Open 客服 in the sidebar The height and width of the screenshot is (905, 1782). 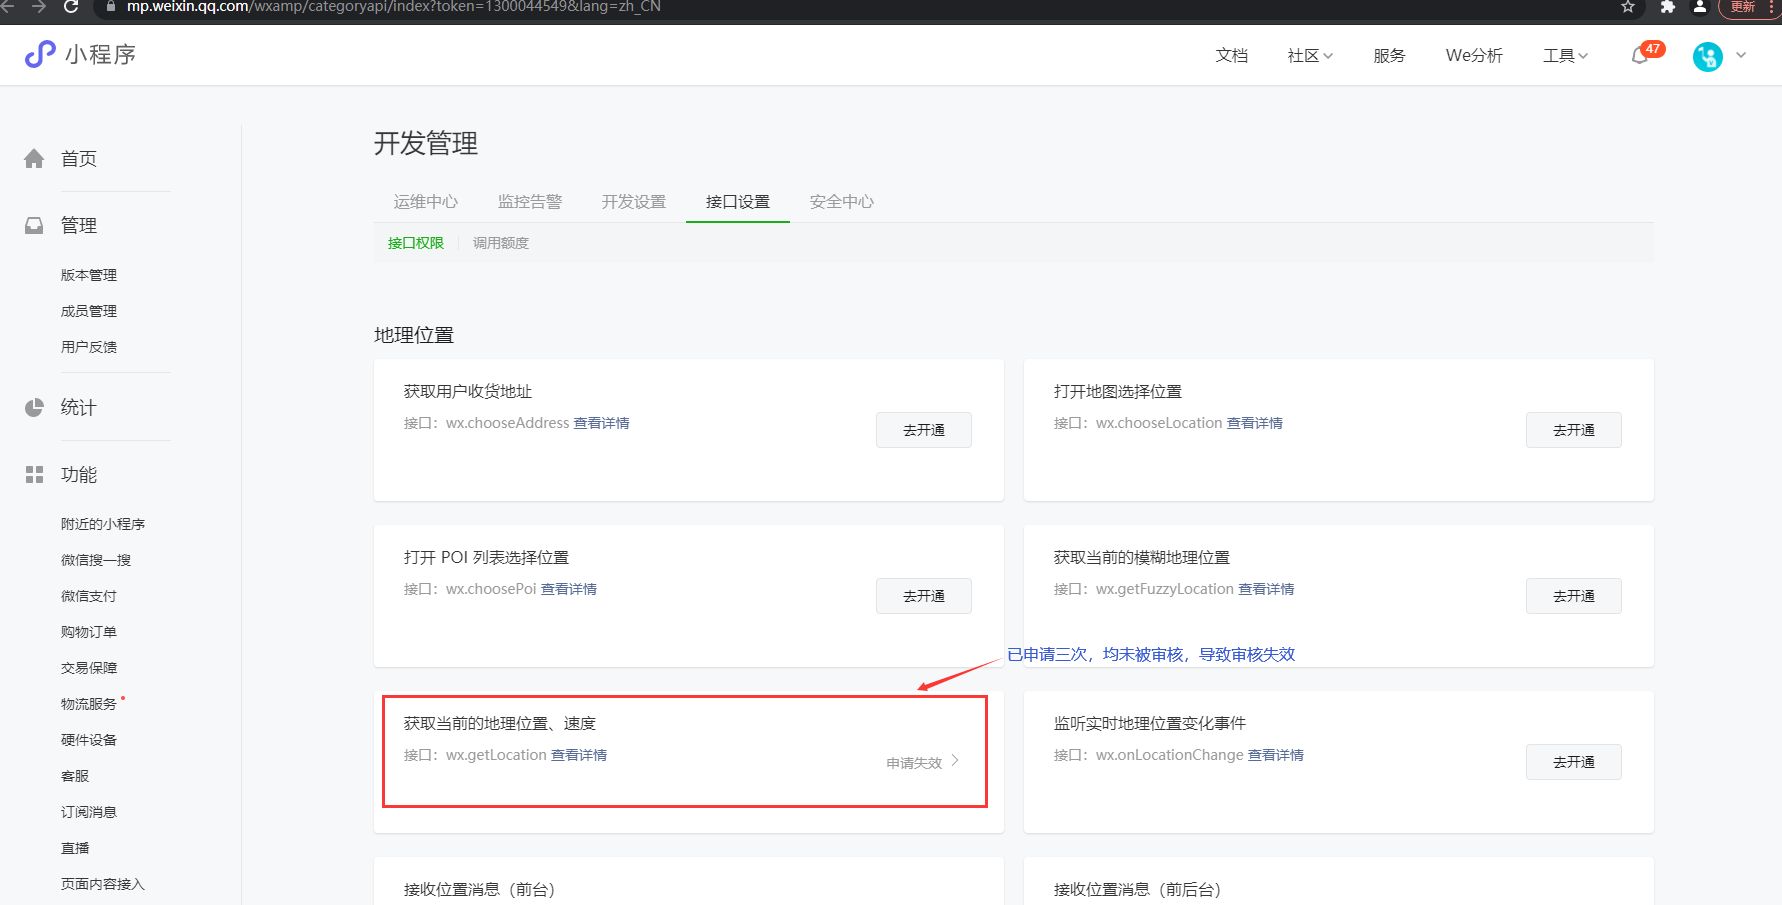coord(75,776)
